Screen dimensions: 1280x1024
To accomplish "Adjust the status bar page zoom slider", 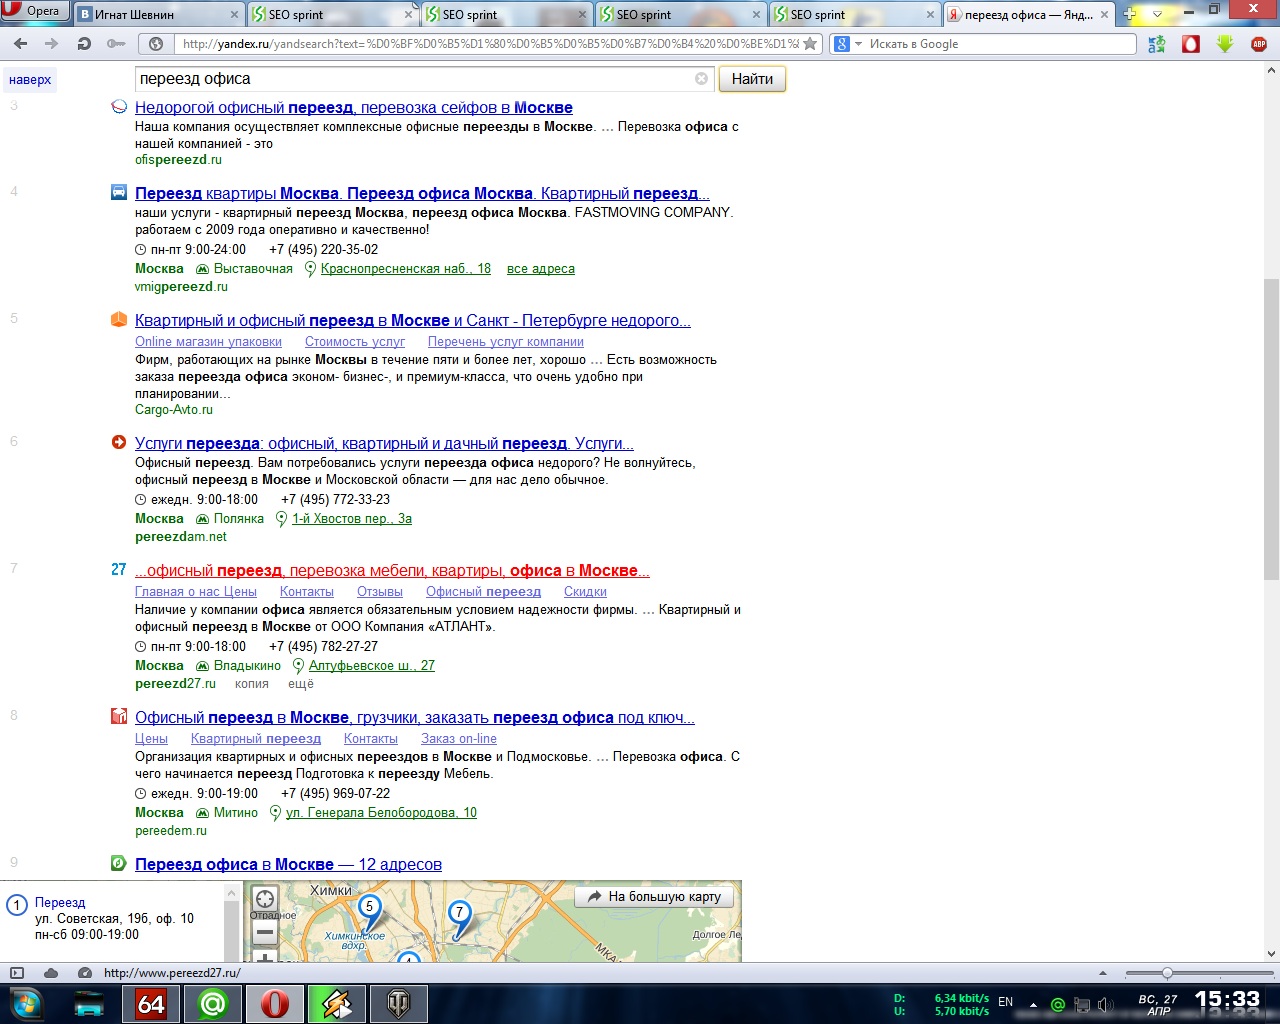I will [1167, 973].
